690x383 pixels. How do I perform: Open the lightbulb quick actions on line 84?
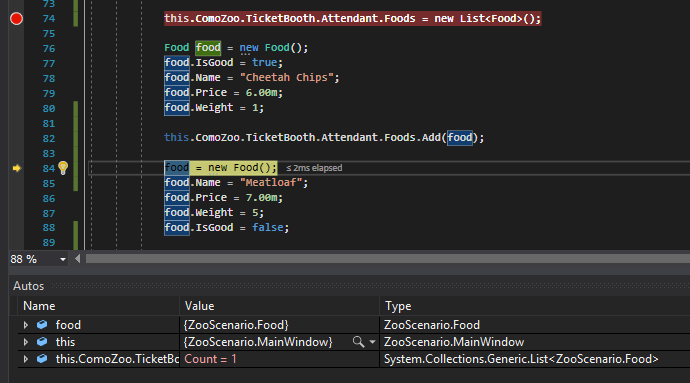(x=63, y=168)
